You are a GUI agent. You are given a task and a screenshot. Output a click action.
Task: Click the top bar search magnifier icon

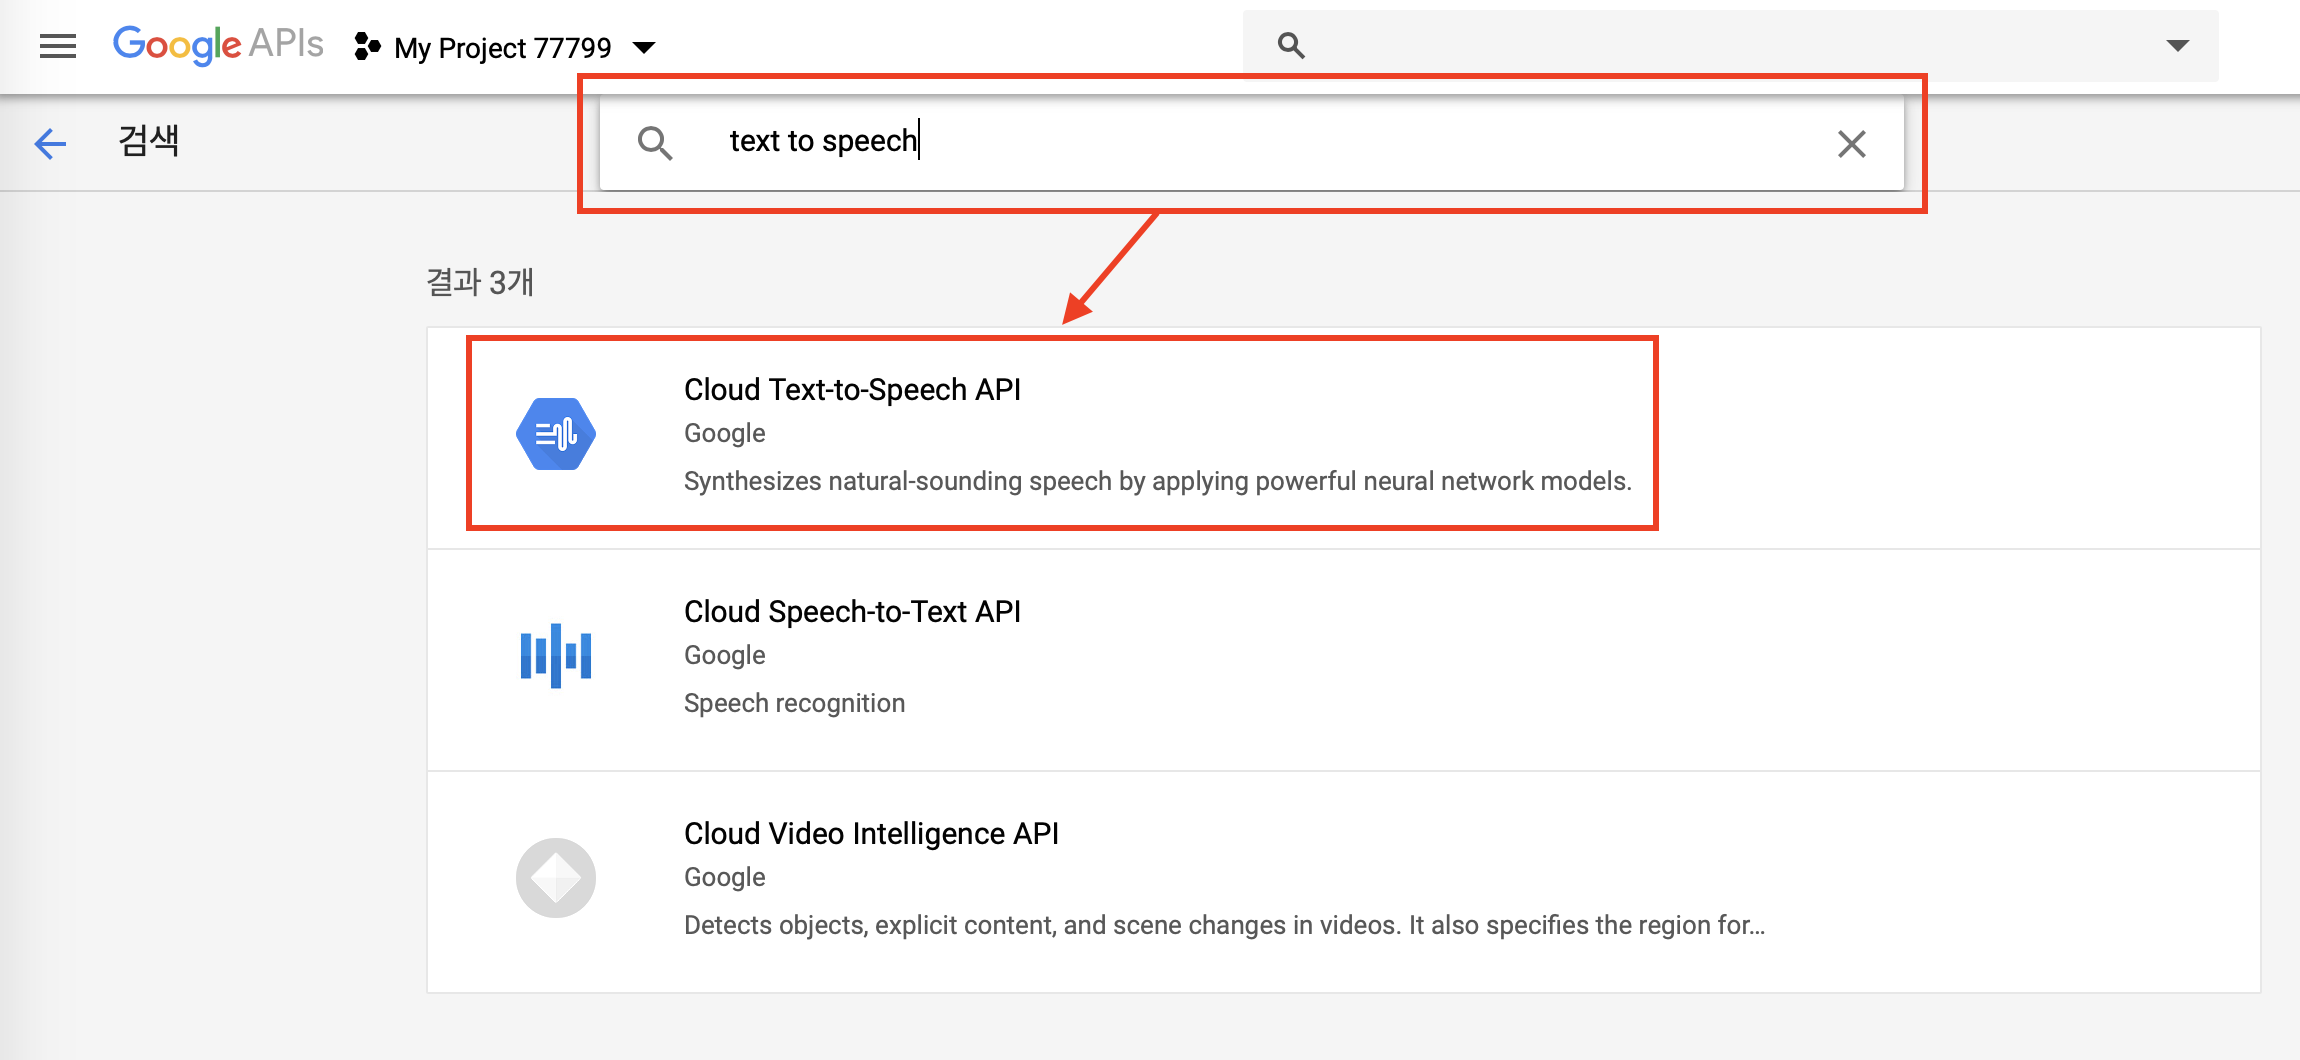1291,45
